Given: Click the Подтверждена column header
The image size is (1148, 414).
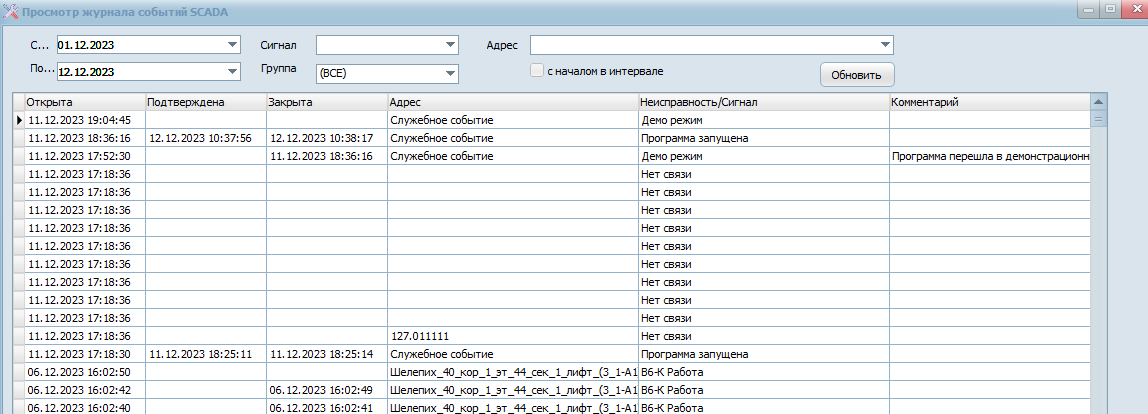Looking at the screenshot, I should pyautogui.click(x=204, y=102).
